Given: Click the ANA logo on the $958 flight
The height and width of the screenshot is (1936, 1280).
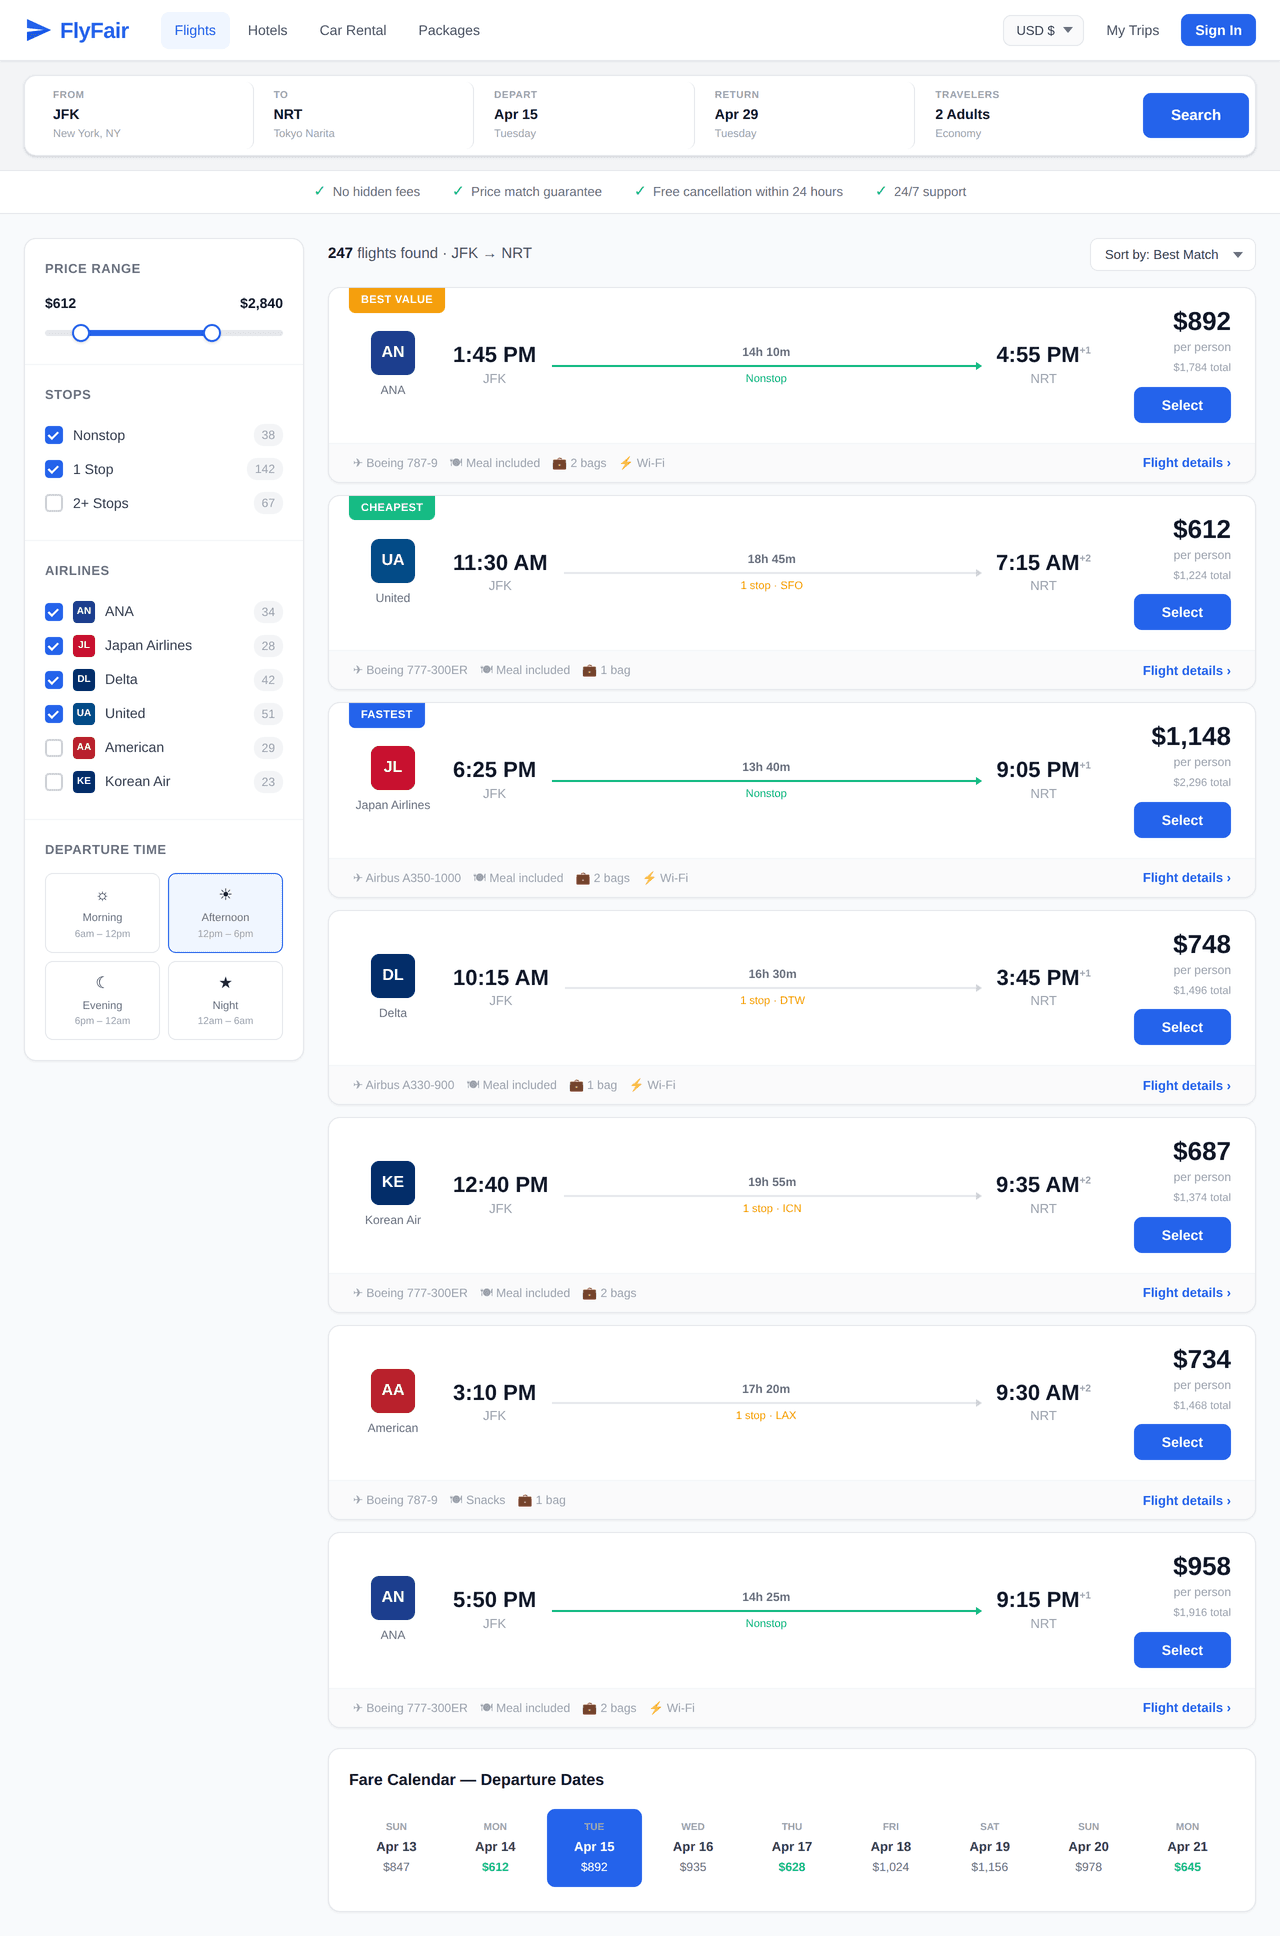Looking at the screenshot, I should 393,1597.
